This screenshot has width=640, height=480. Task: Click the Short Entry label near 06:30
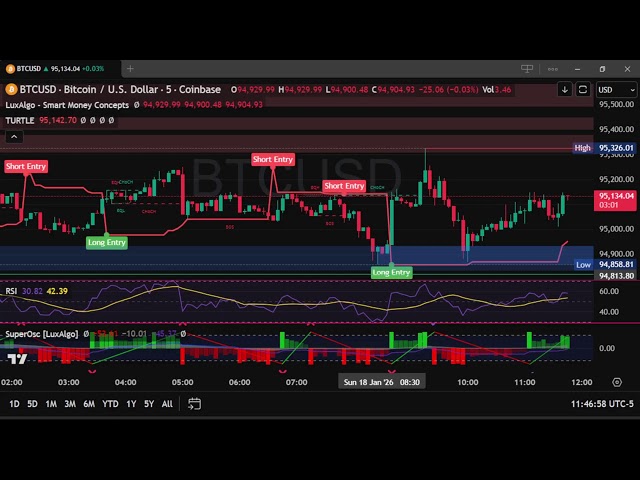point(273,160)
